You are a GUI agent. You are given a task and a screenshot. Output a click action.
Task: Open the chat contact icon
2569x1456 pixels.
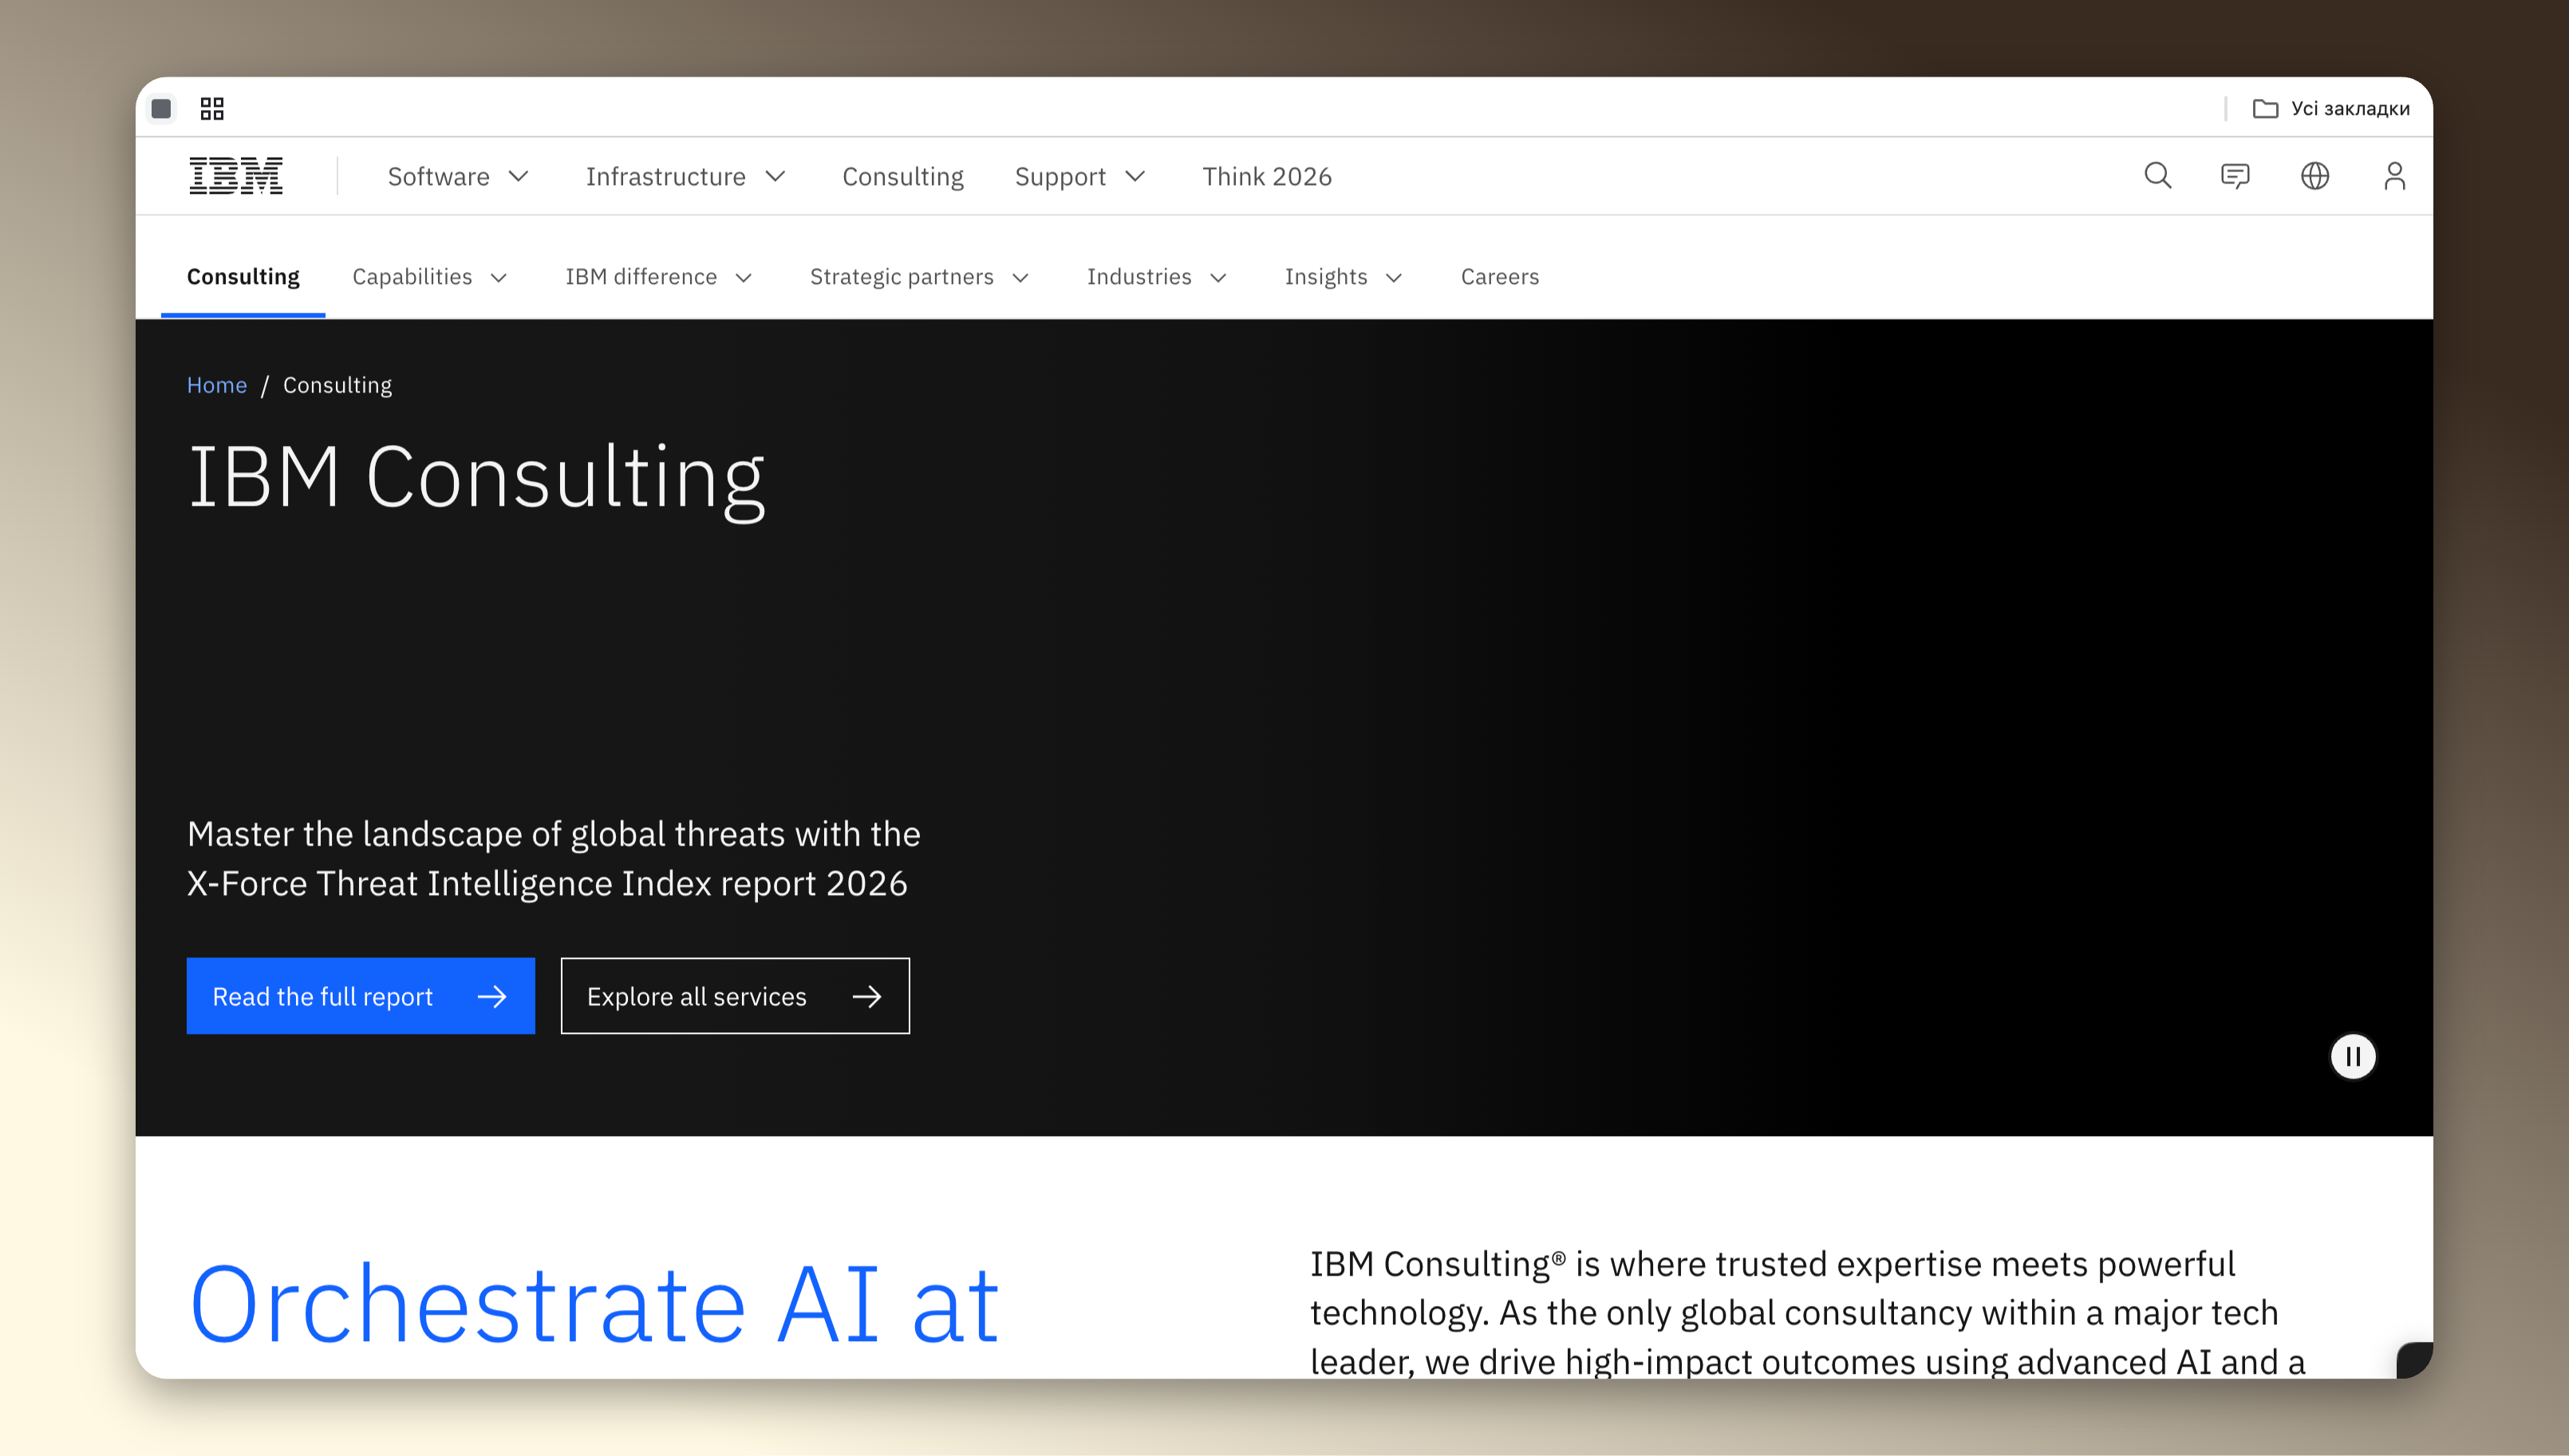[x=2235, y=176]
